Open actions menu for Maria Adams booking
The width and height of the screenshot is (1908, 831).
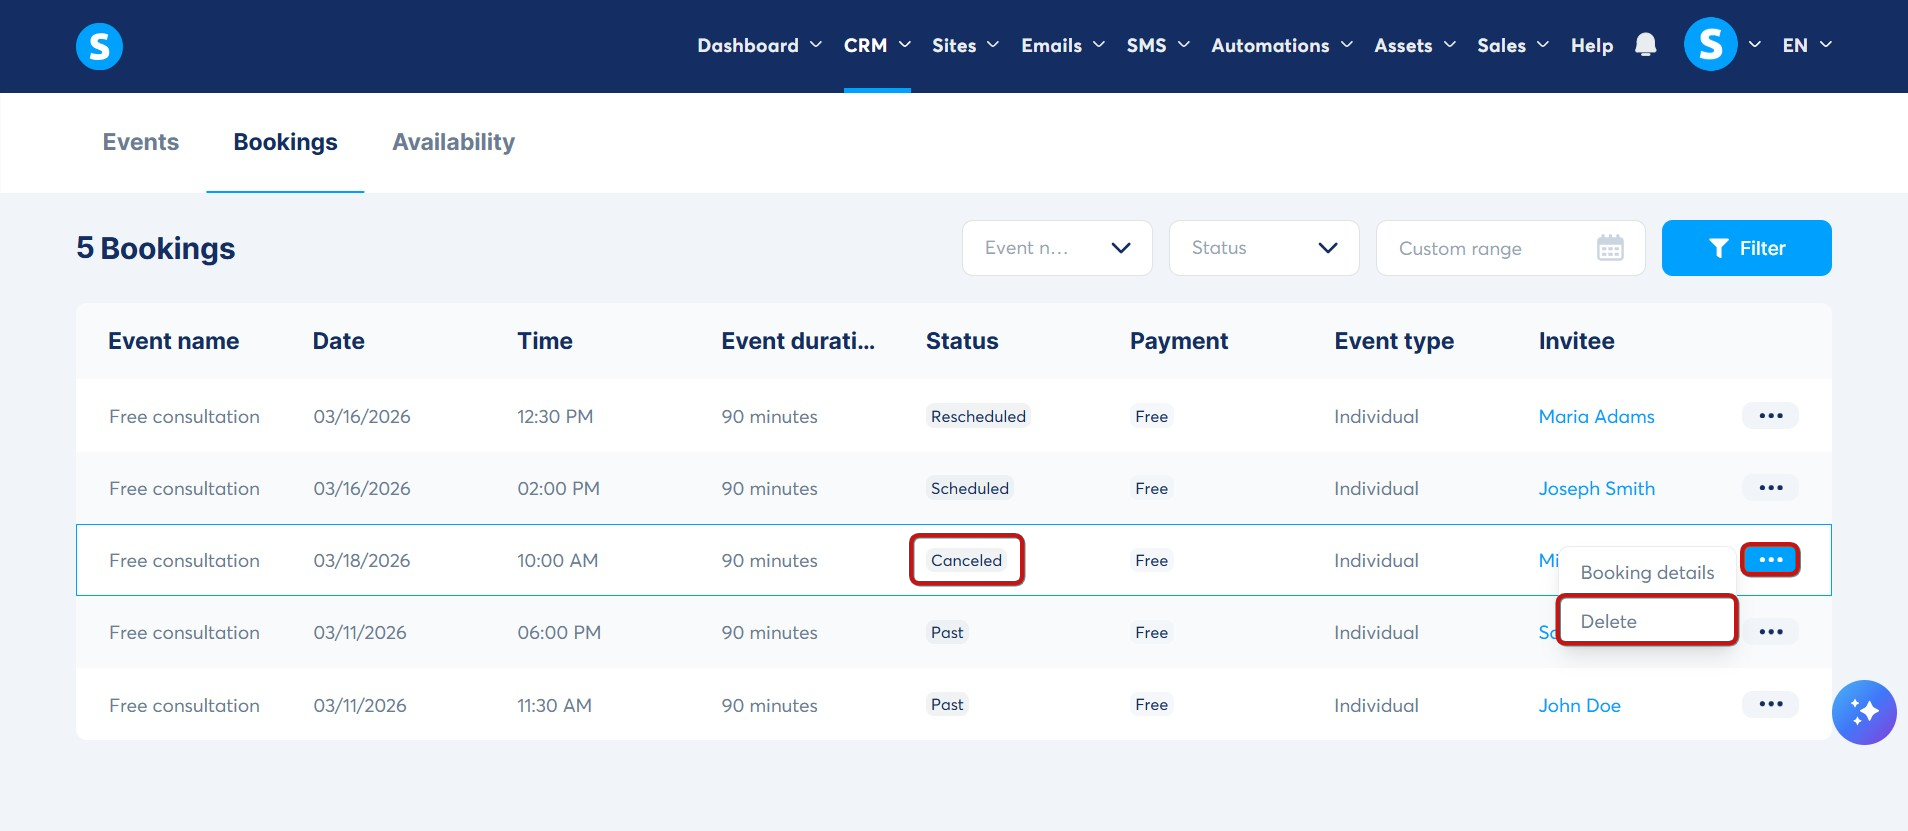pos(1770,416)
